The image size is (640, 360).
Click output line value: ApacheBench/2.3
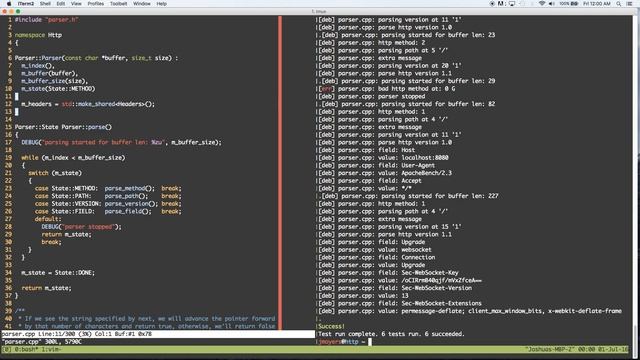click(x=384, y=173)
